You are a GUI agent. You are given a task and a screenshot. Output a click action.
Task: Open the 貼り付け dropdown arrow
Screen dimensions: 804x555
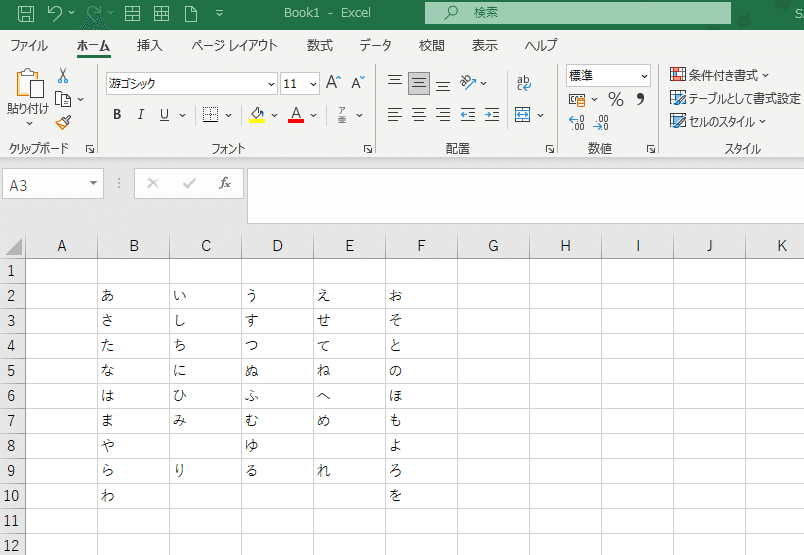[29, 124]
